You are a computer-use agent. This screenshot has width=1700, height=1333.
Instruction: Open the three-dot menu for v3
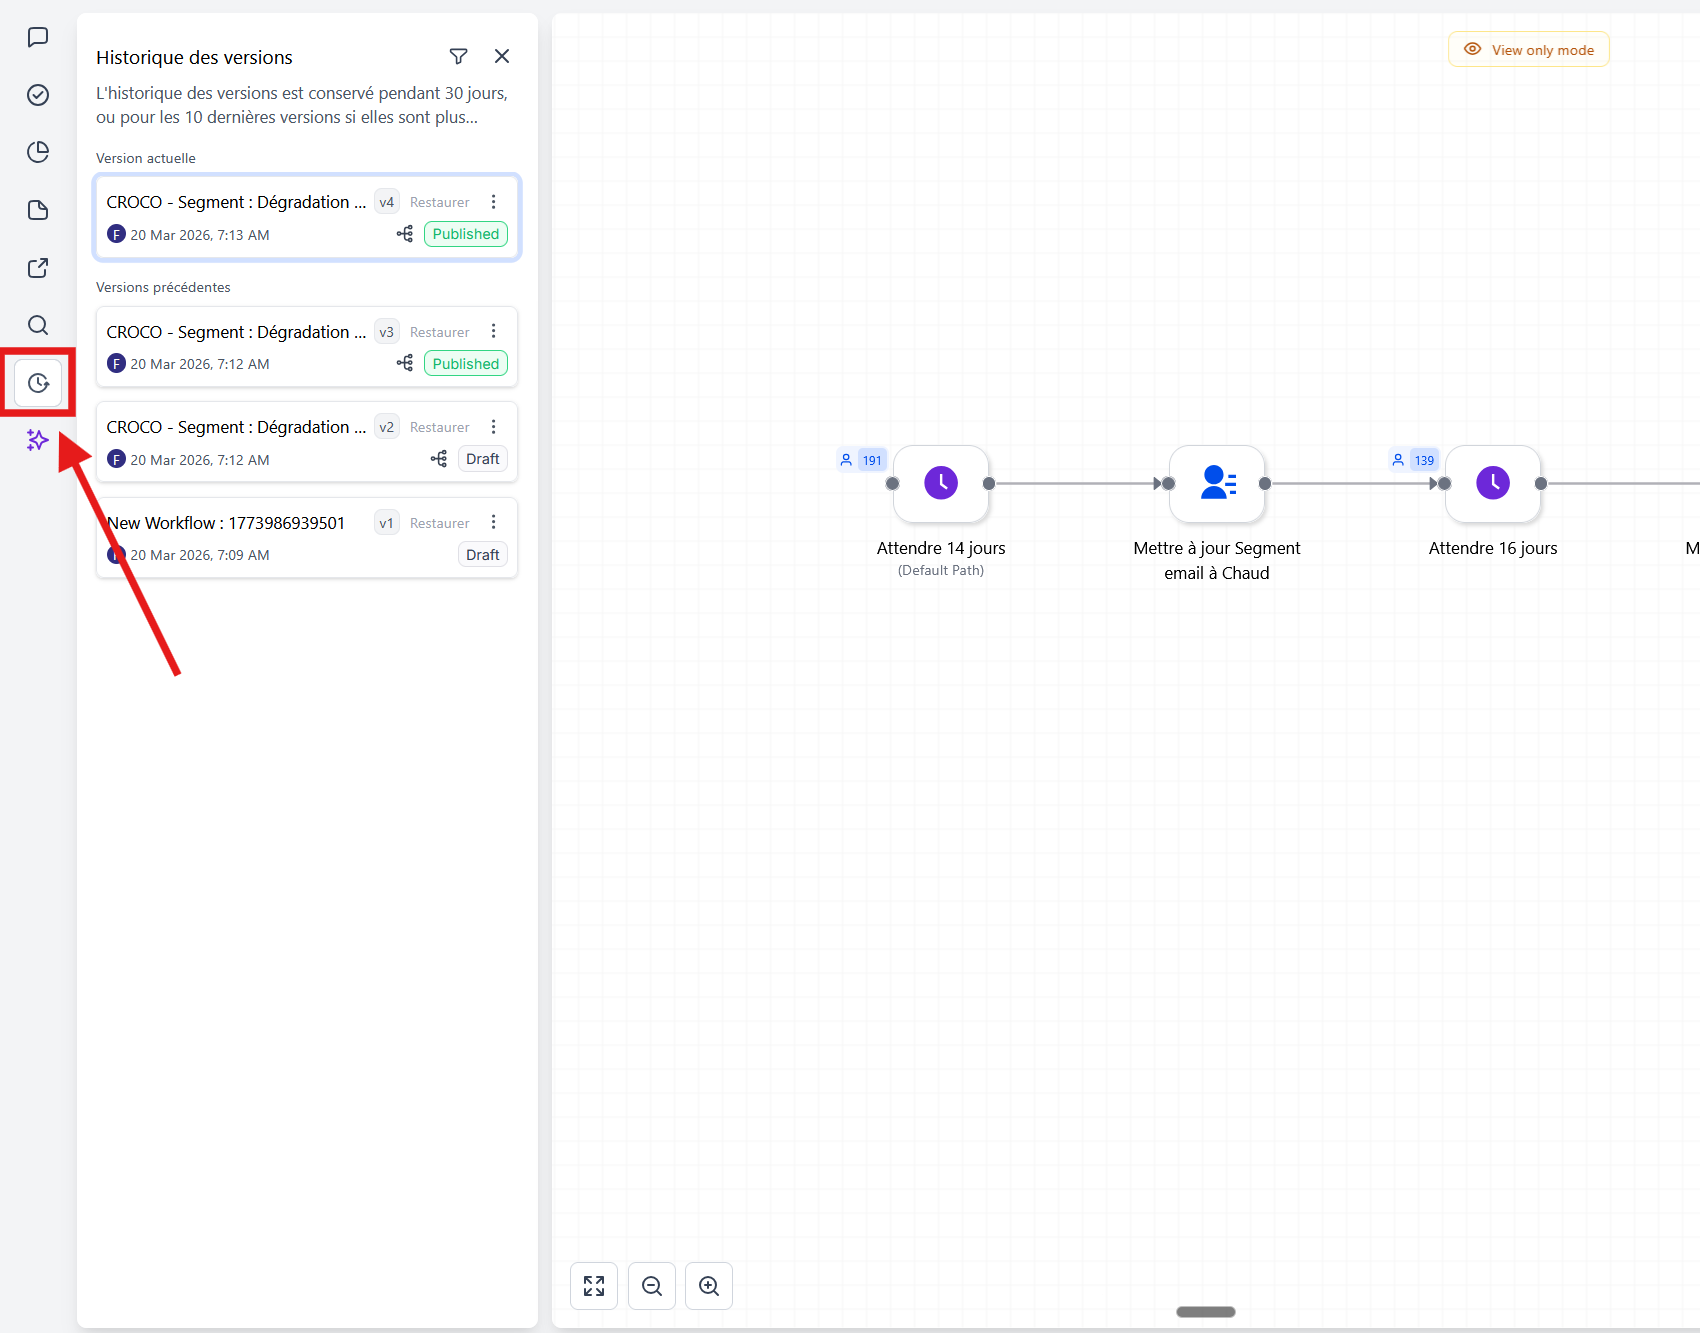[x=493, y=331]
